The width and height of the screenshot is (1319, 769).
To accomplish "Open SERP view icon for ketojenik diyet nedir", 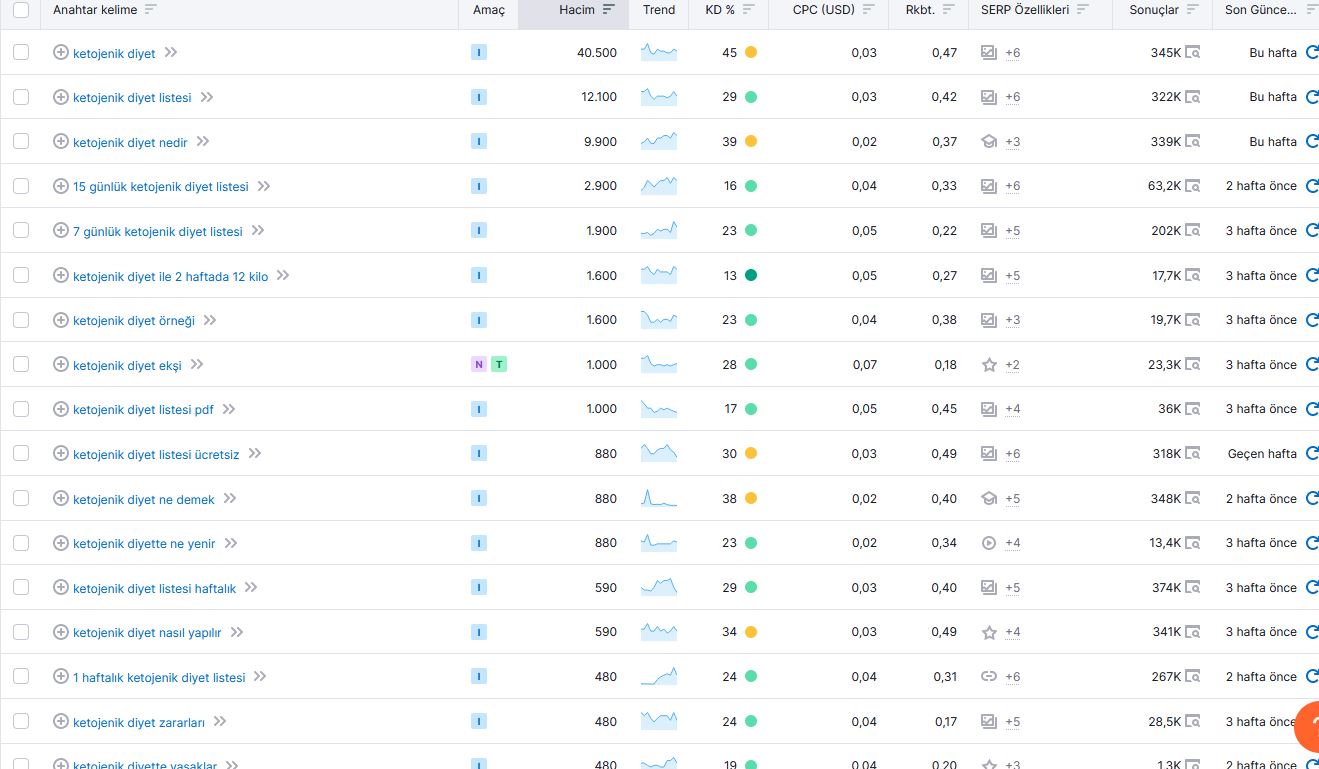I will (x=1192, y=142).
